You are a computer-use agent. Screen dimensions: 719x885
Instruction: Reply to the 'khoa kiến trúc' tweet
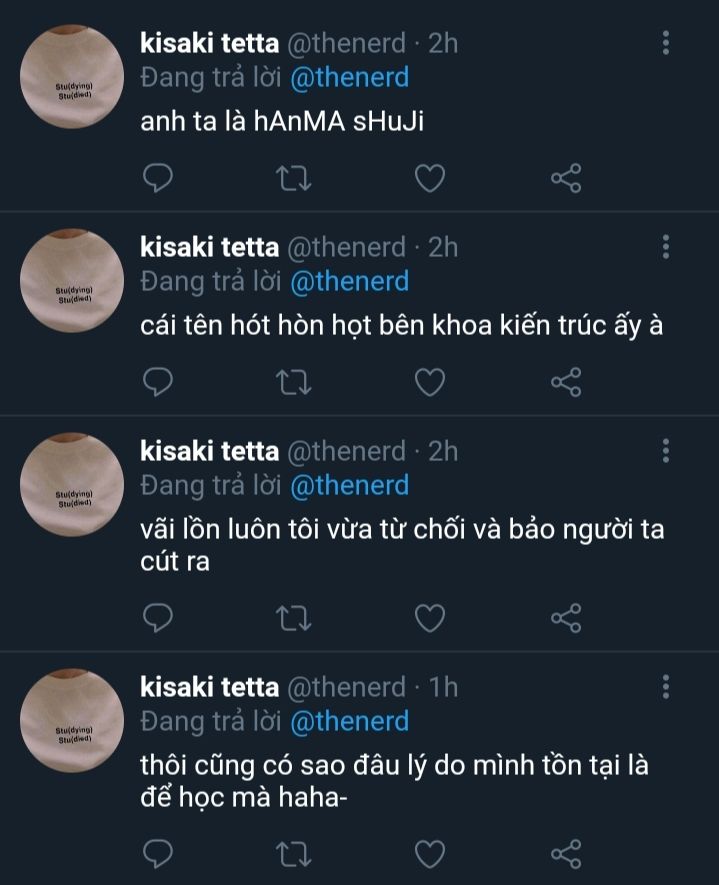tap(159, 382)
